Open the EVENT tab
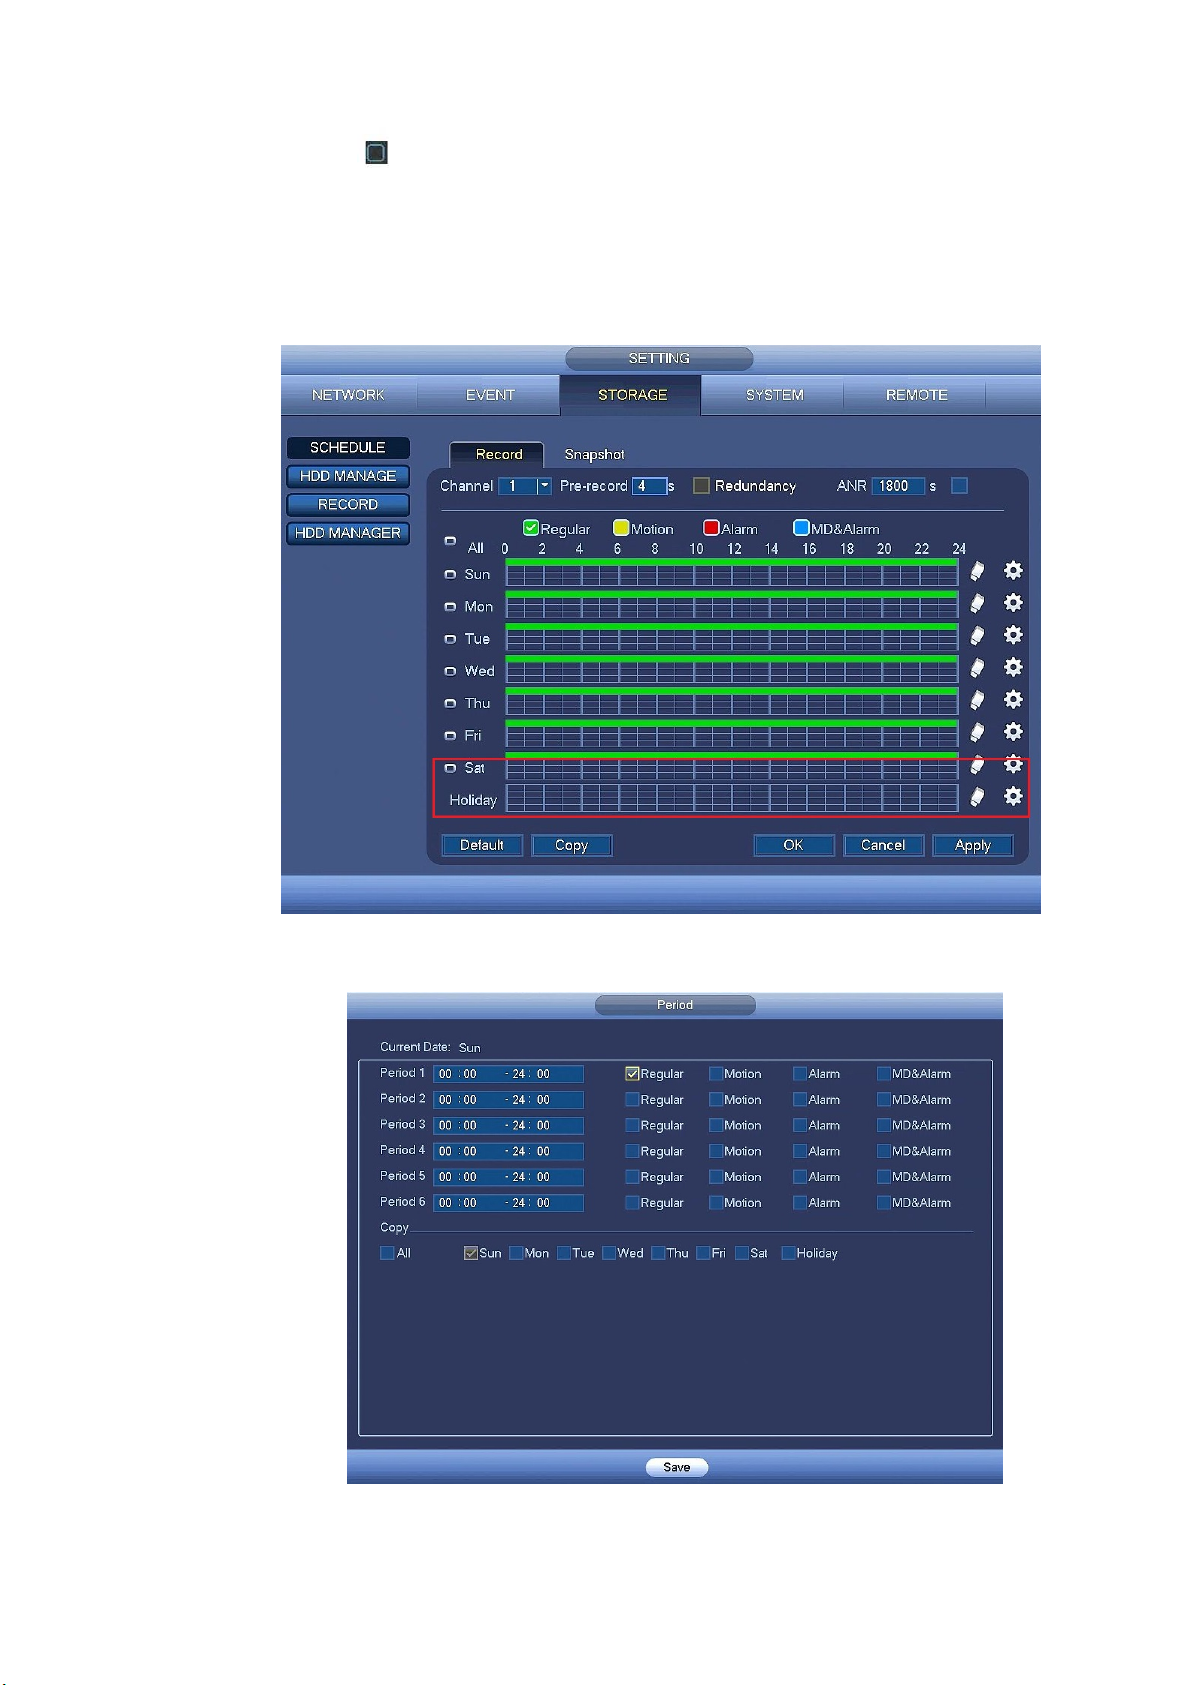The image size is (1192, 1685). tap(490, 395)
